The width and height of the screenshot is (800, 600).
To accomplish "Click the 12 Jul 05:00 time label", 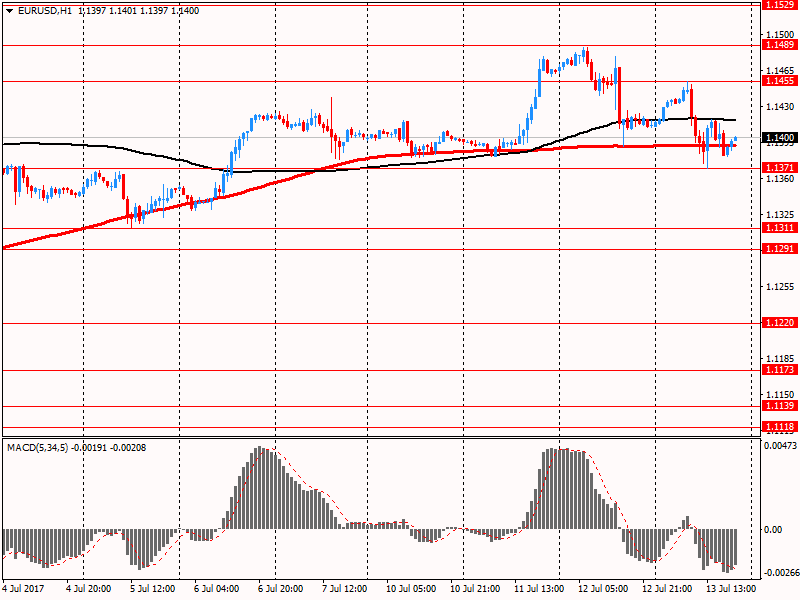I will click(x=603, y=588).
